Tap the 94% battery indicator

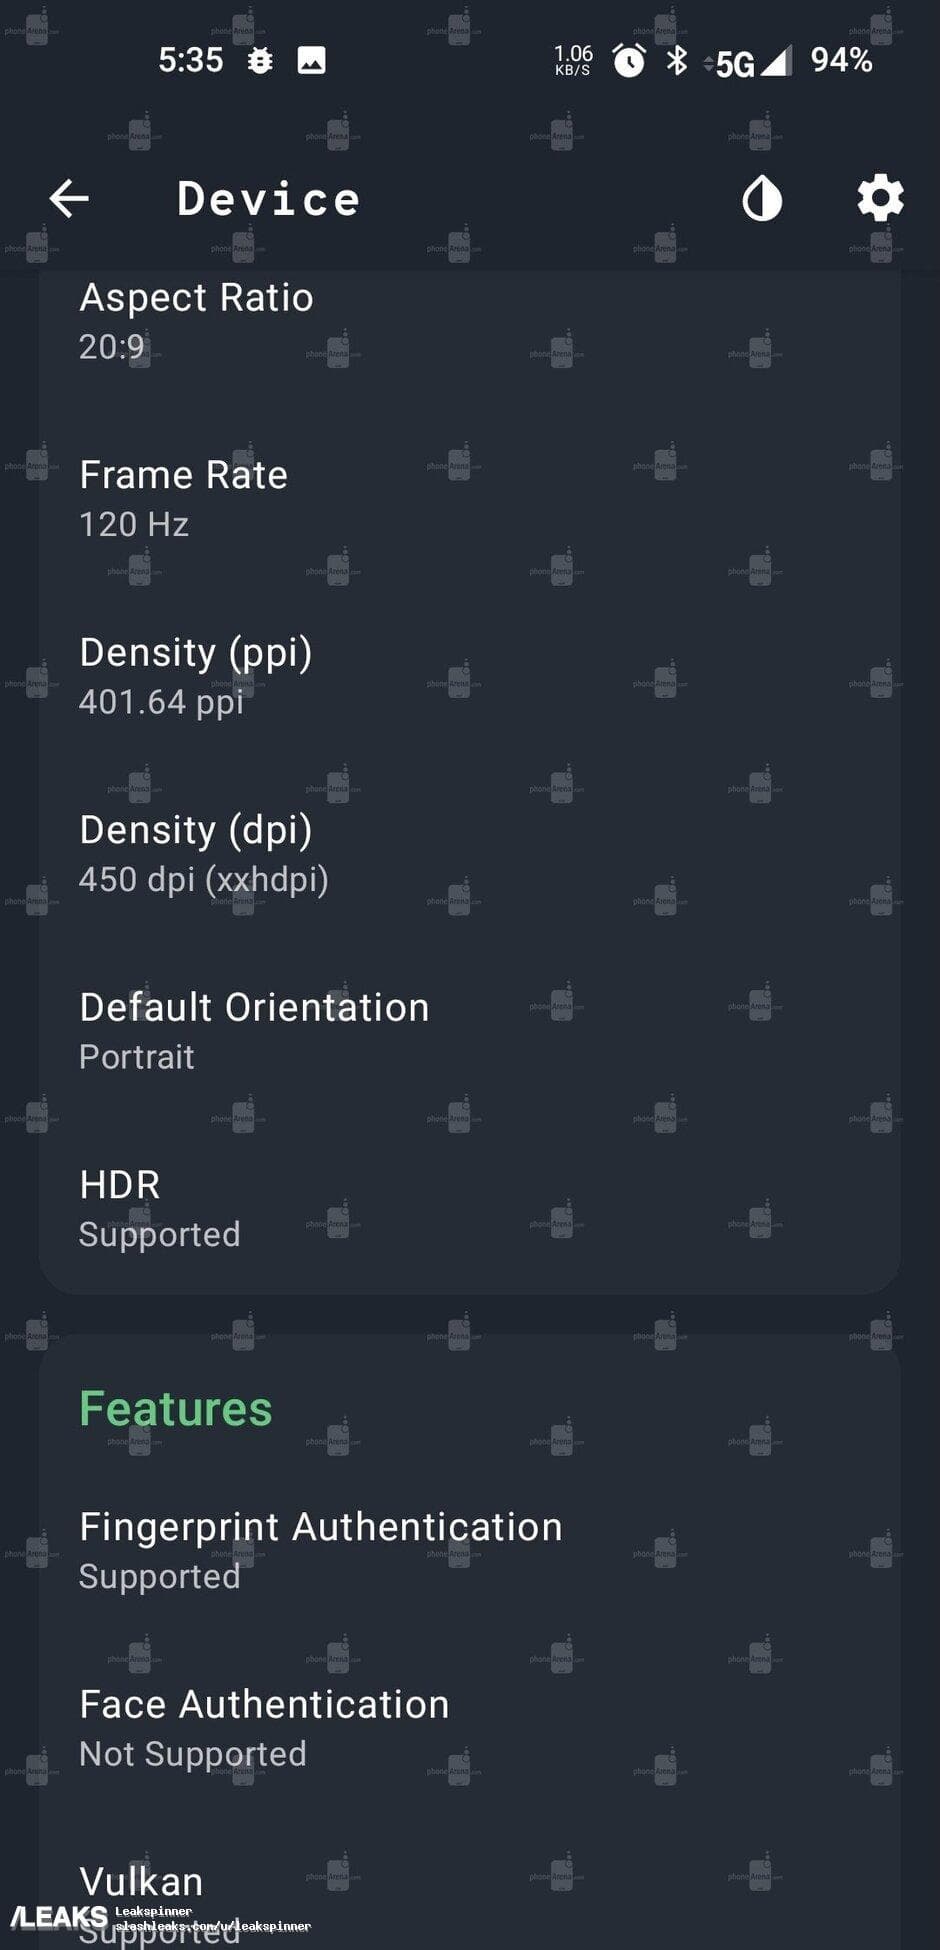pyautogui.click(x=841, y=61)
